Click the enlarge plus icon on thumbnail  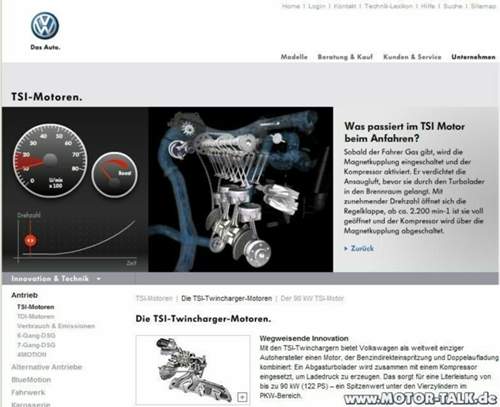click(x=242, y=397)
